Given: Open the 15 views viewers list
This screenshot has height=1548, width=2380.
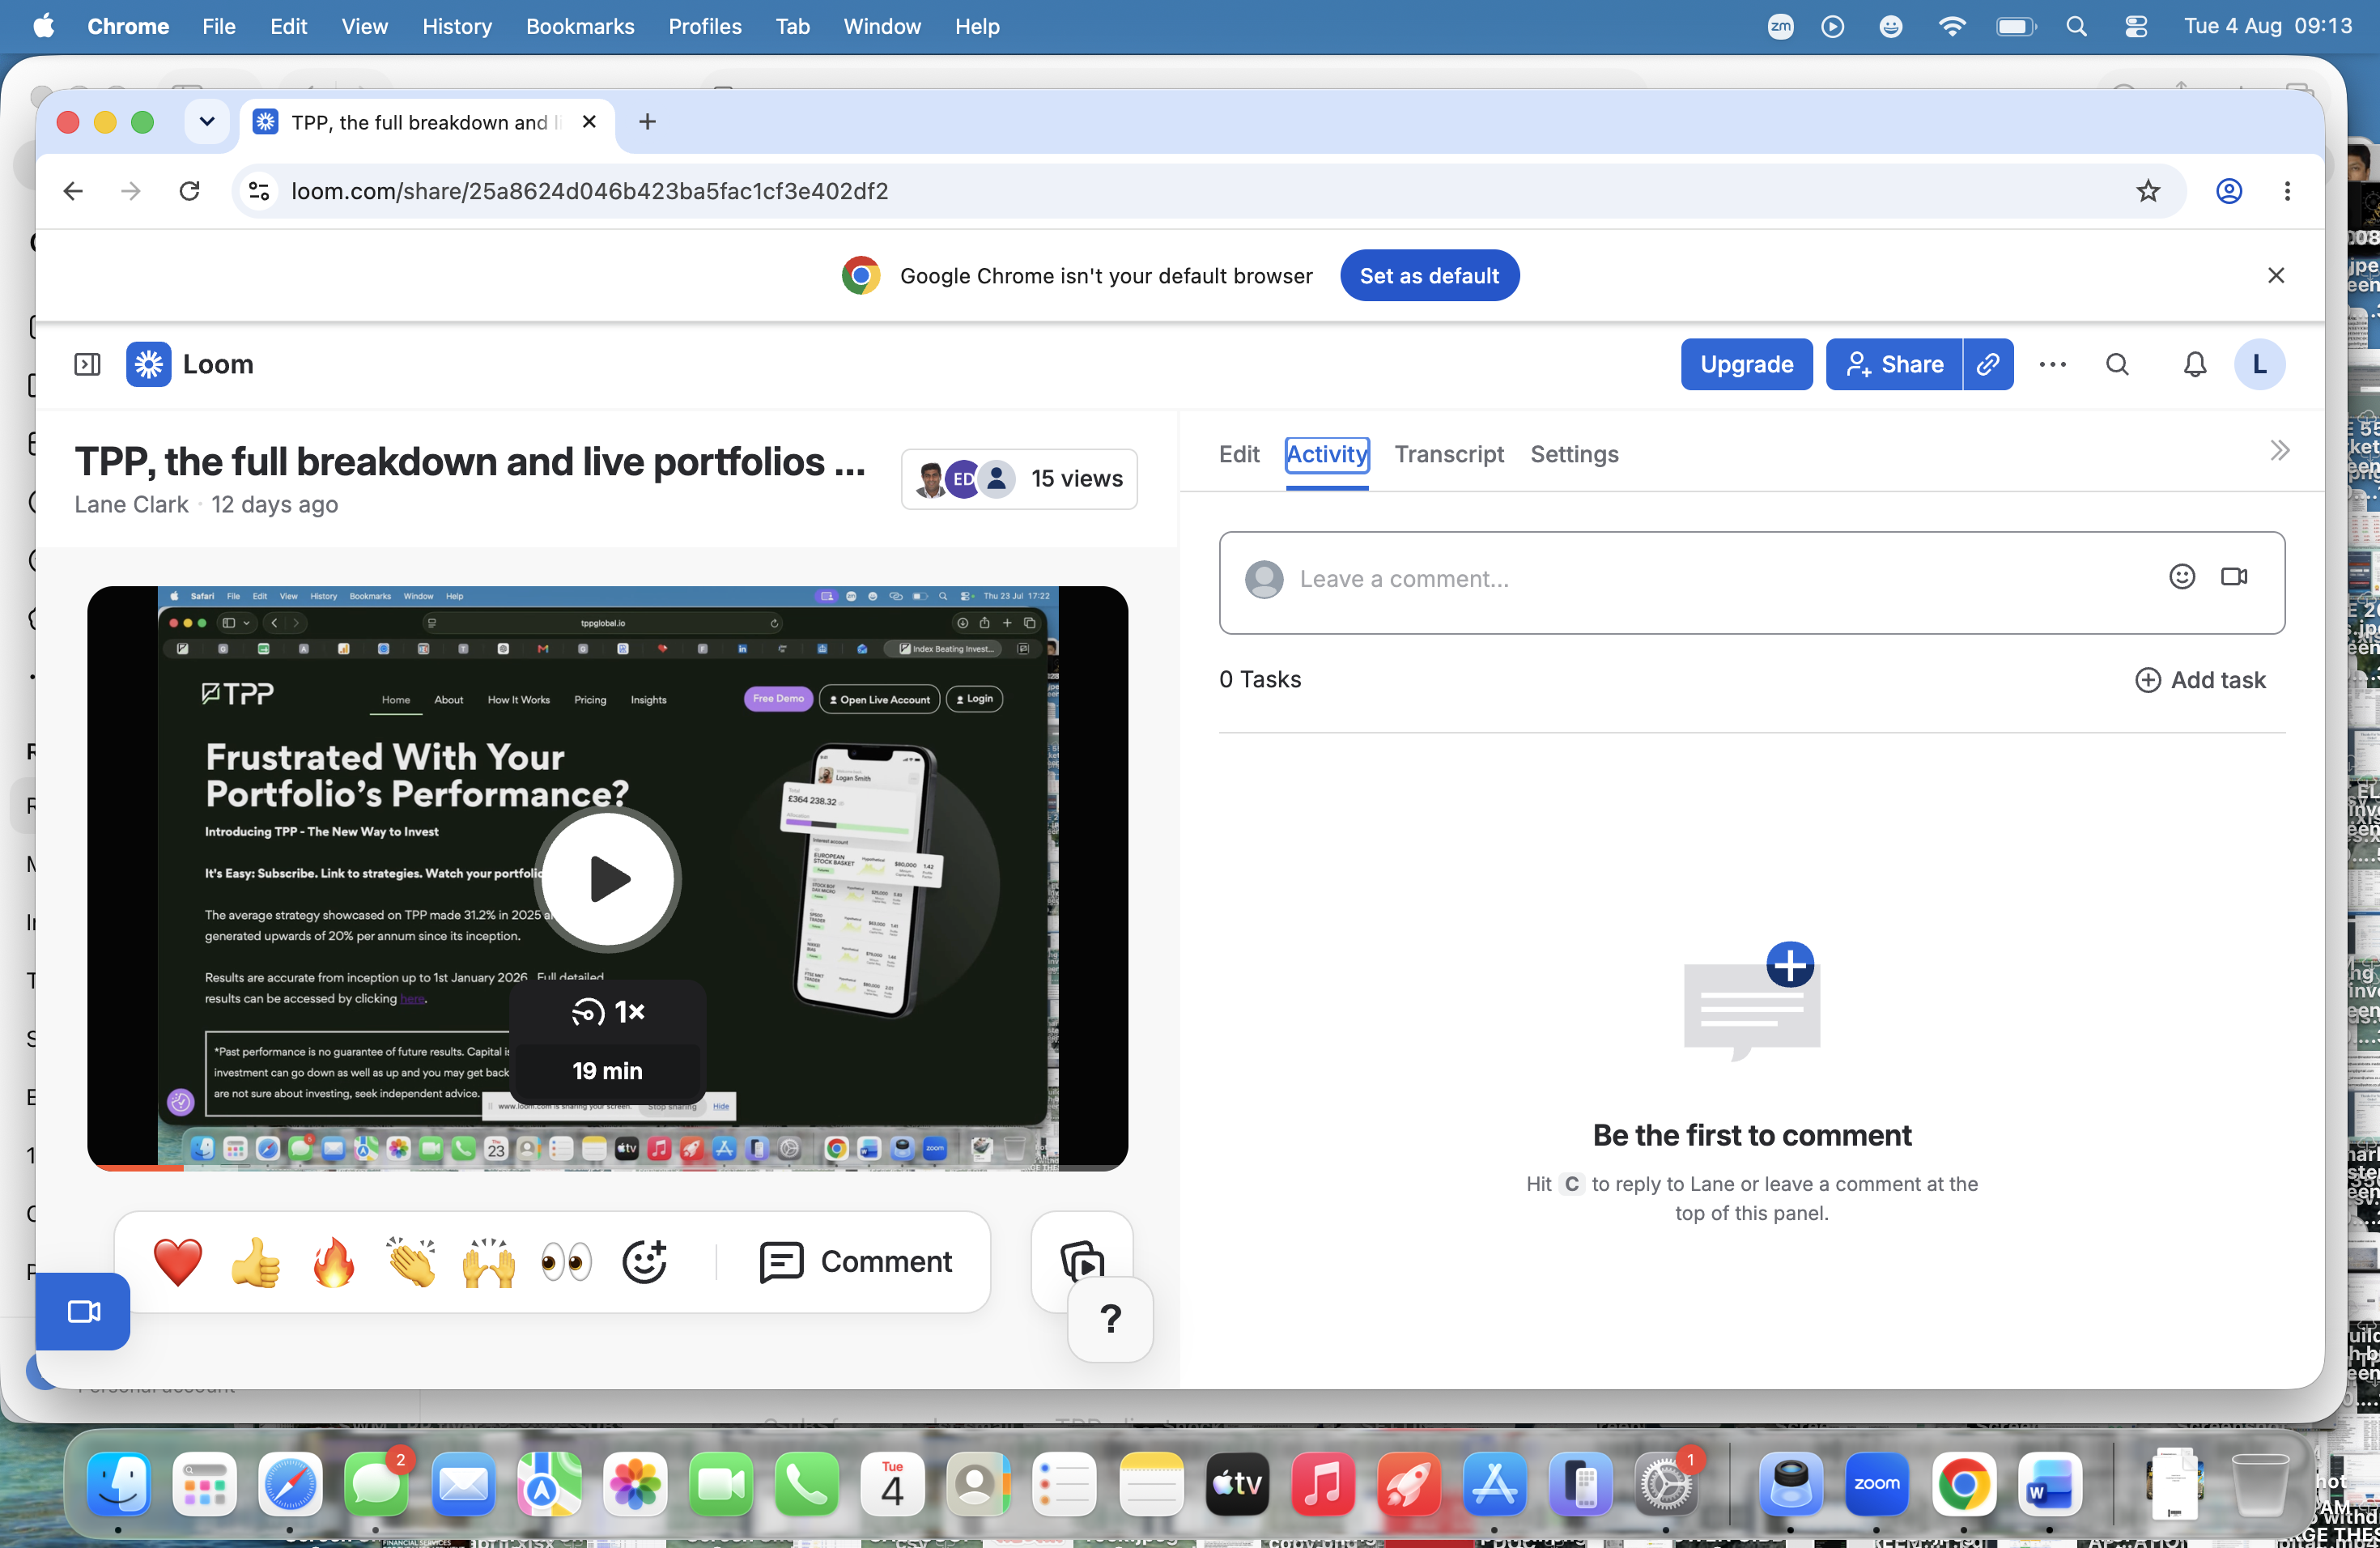Looking at the screenshot, I should (x=1019, y=479).
